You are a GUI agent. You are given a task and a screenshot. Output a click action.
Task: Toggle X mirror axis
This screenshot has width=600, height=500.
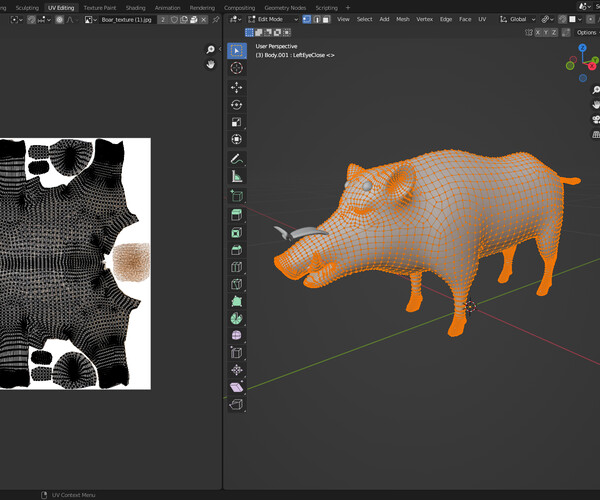tap(538, 33)
